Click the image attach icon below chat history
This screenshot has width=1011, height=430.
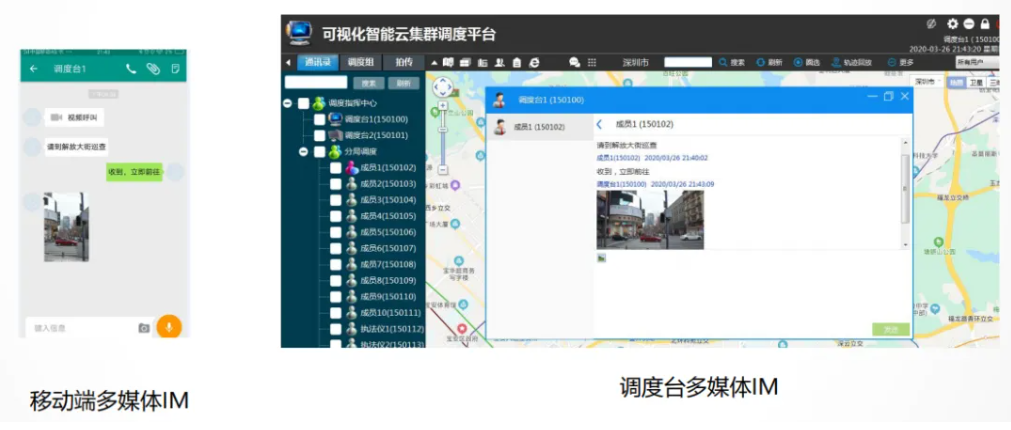click(x=602, y=258)
